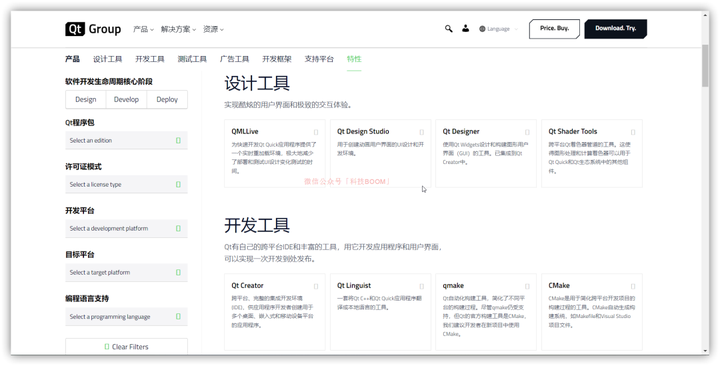
Task: Click the icon on Qt Designer card
Action: (527, 132)
